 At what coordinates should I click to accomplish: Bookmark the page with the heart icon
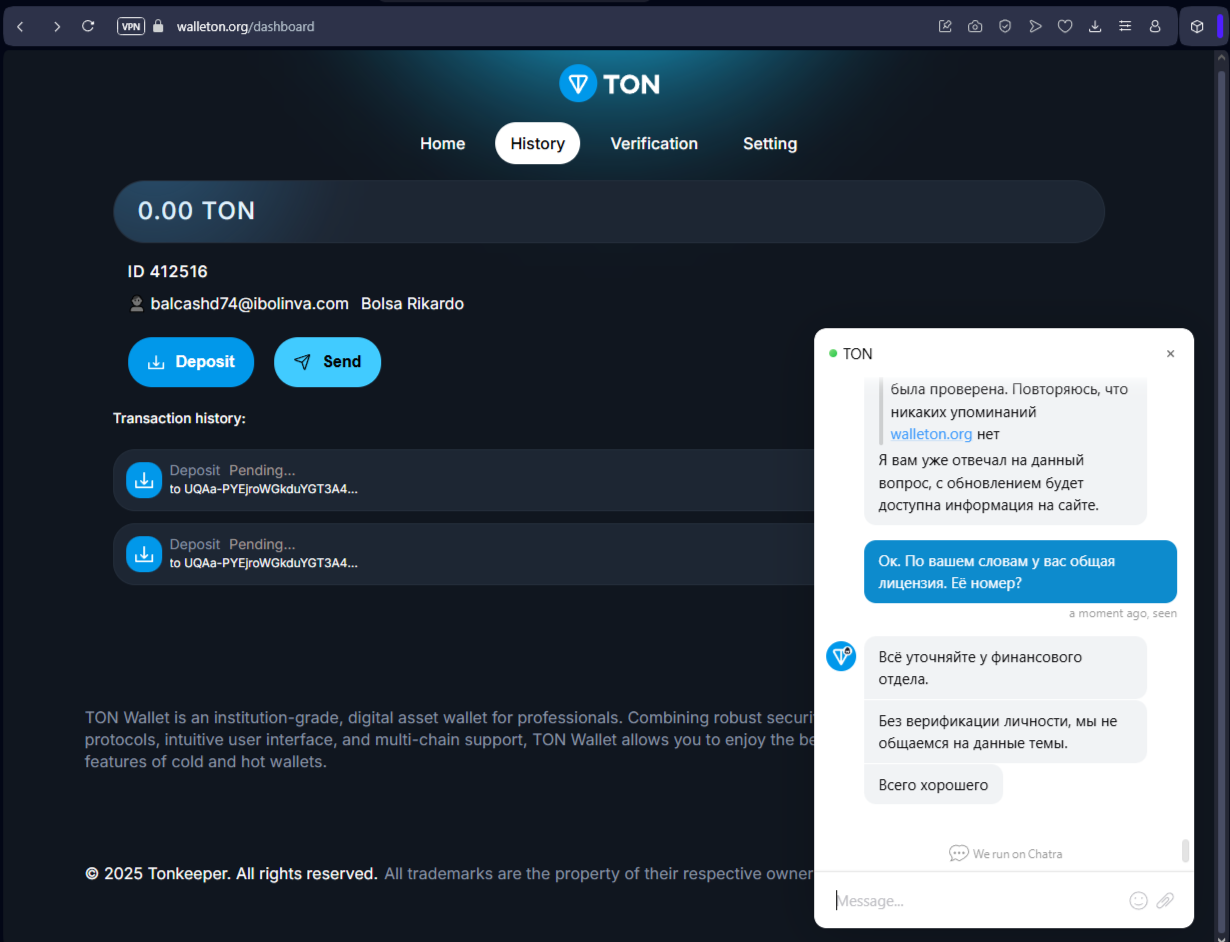[x=1065, y=27]
